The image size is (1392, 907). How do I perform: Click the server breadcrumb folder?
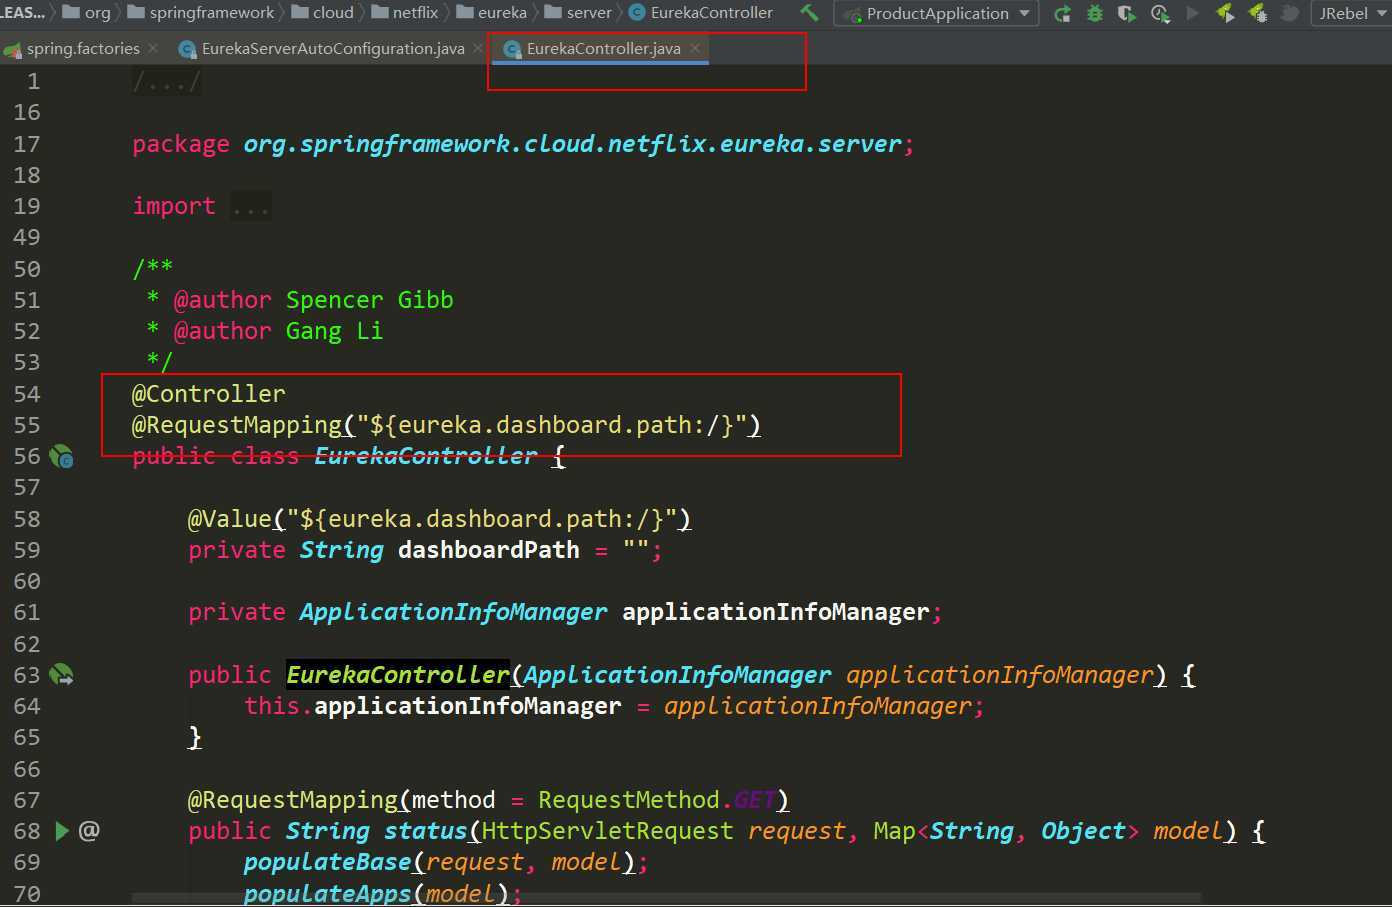pos(579,13)
